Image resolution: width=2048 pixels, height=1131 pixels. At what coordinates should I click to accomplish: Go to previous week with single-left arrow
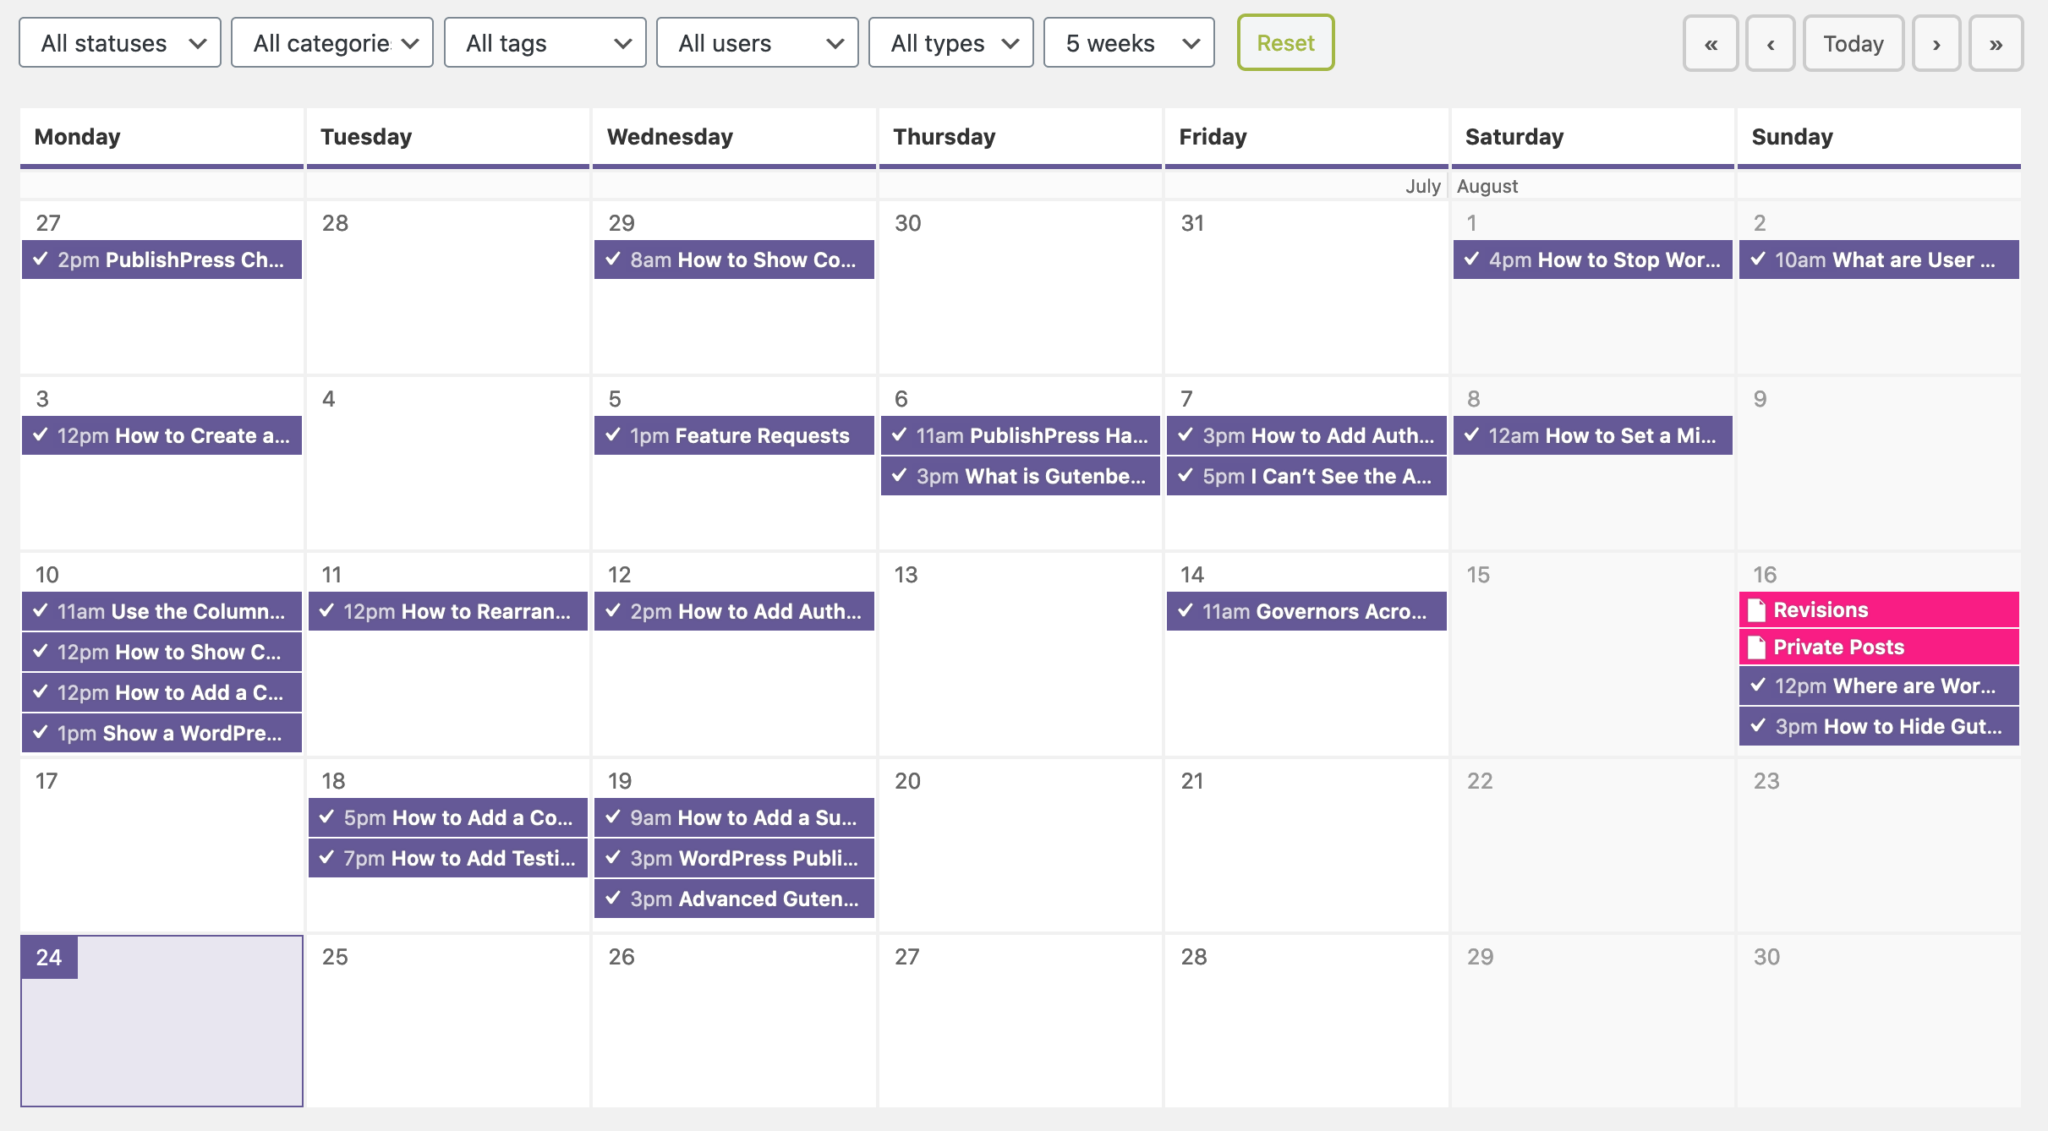tap(1771, 44)
